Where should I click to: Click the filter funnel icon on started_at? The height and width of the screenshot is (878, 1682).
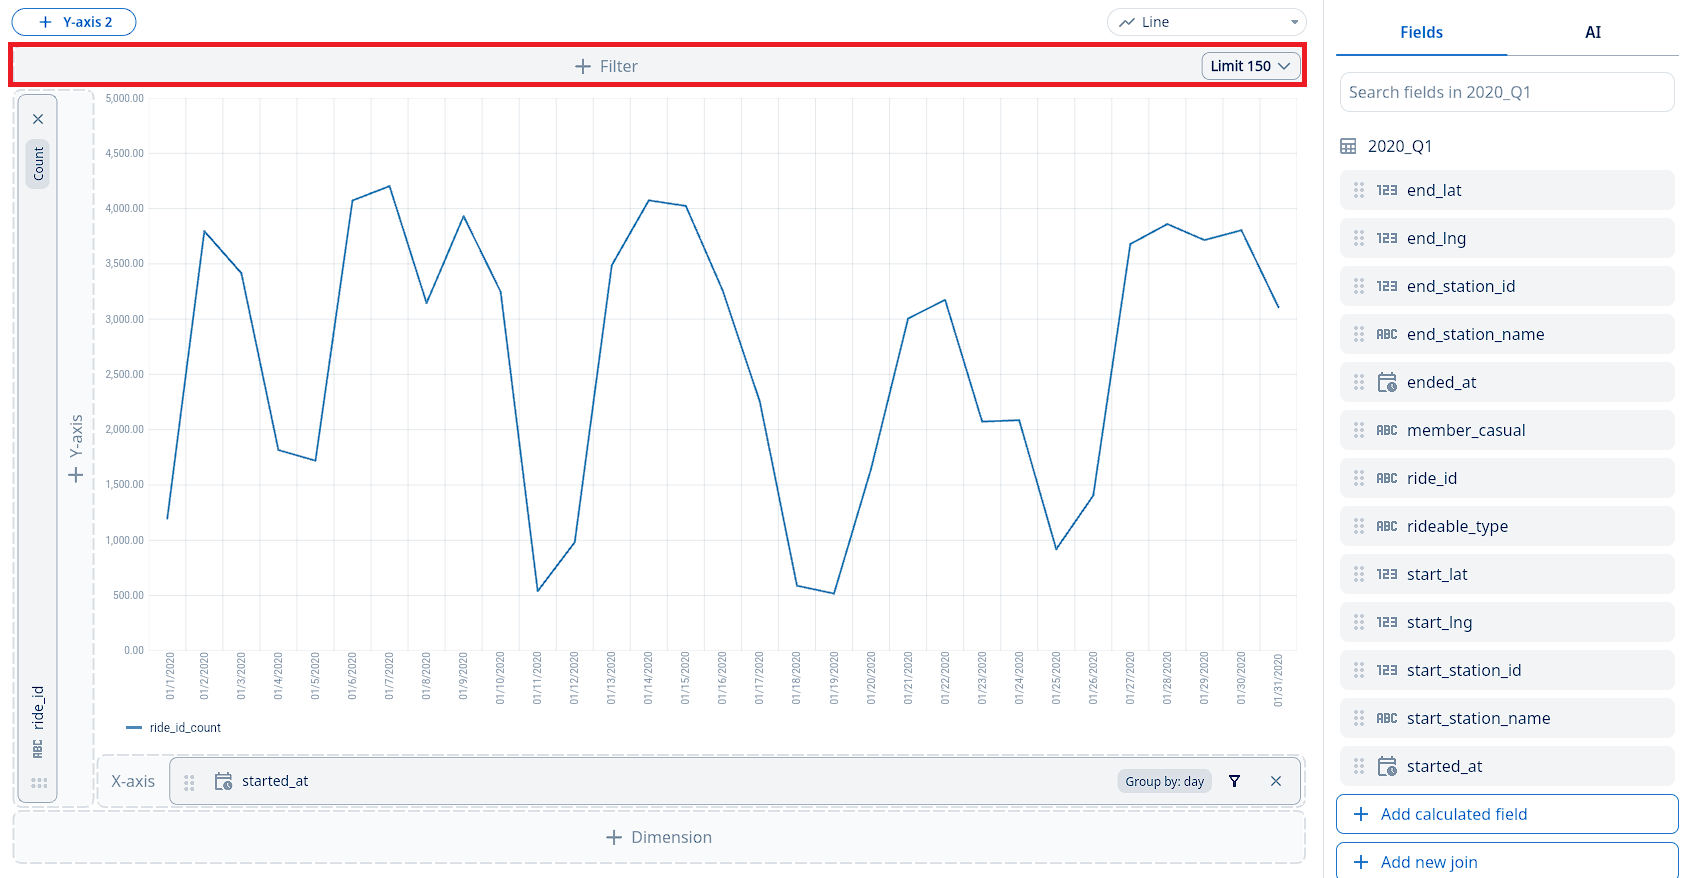pyautogui.click(x=1234, y=781)
